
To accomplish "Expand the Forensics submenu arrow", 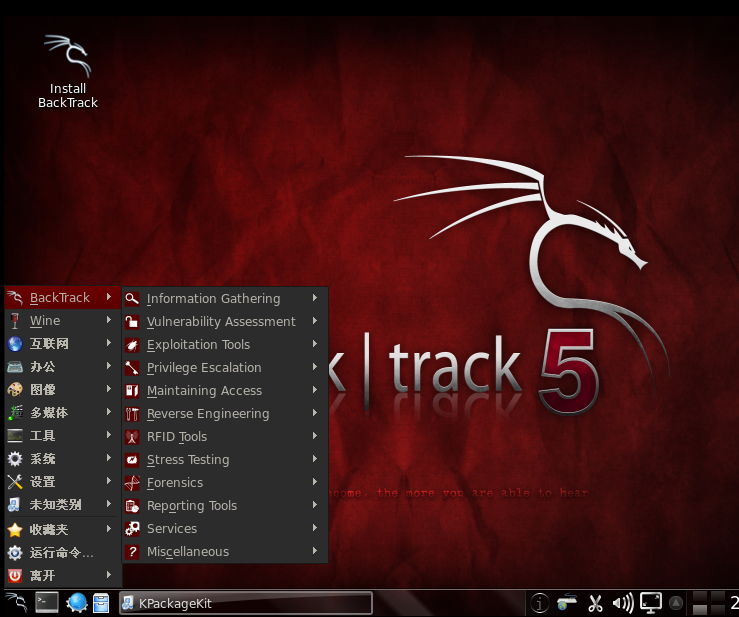I will click(x=315, y=482).
